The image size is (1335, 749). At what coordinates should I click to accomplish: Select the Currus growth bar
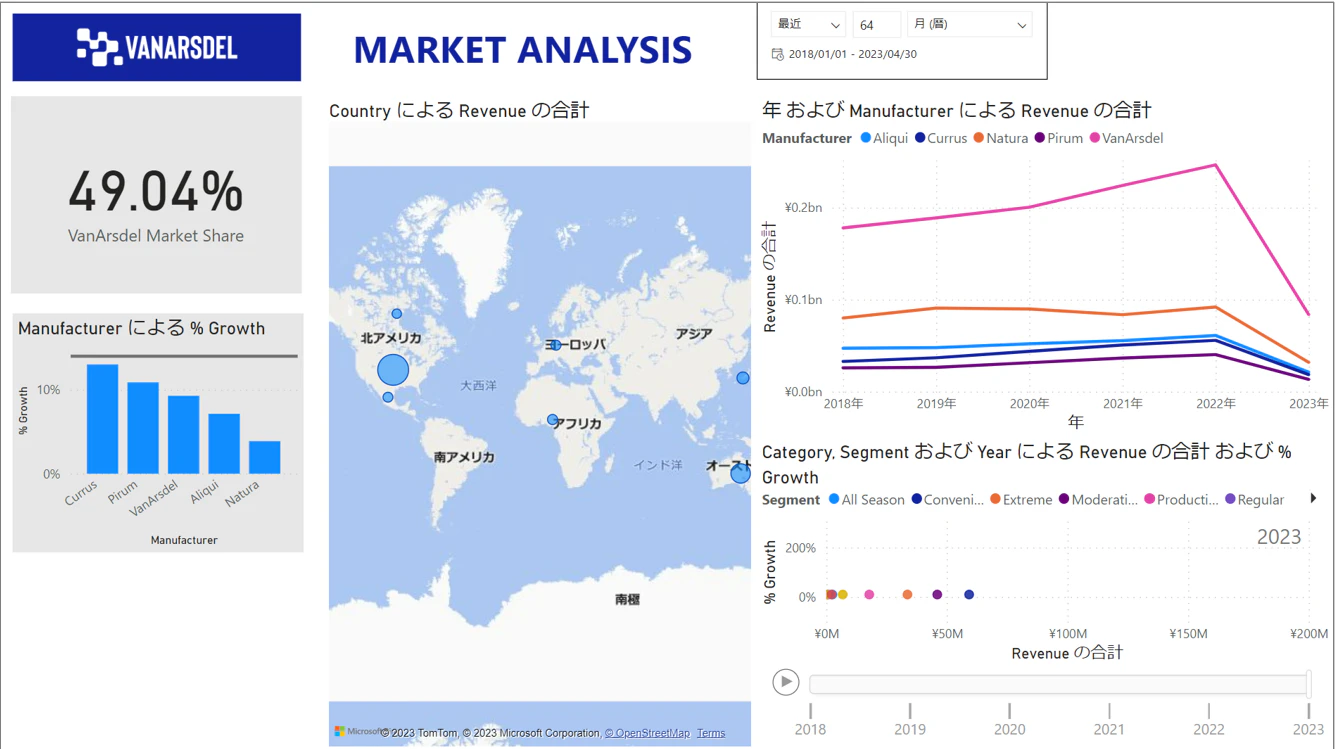click(x=103, y=419)
